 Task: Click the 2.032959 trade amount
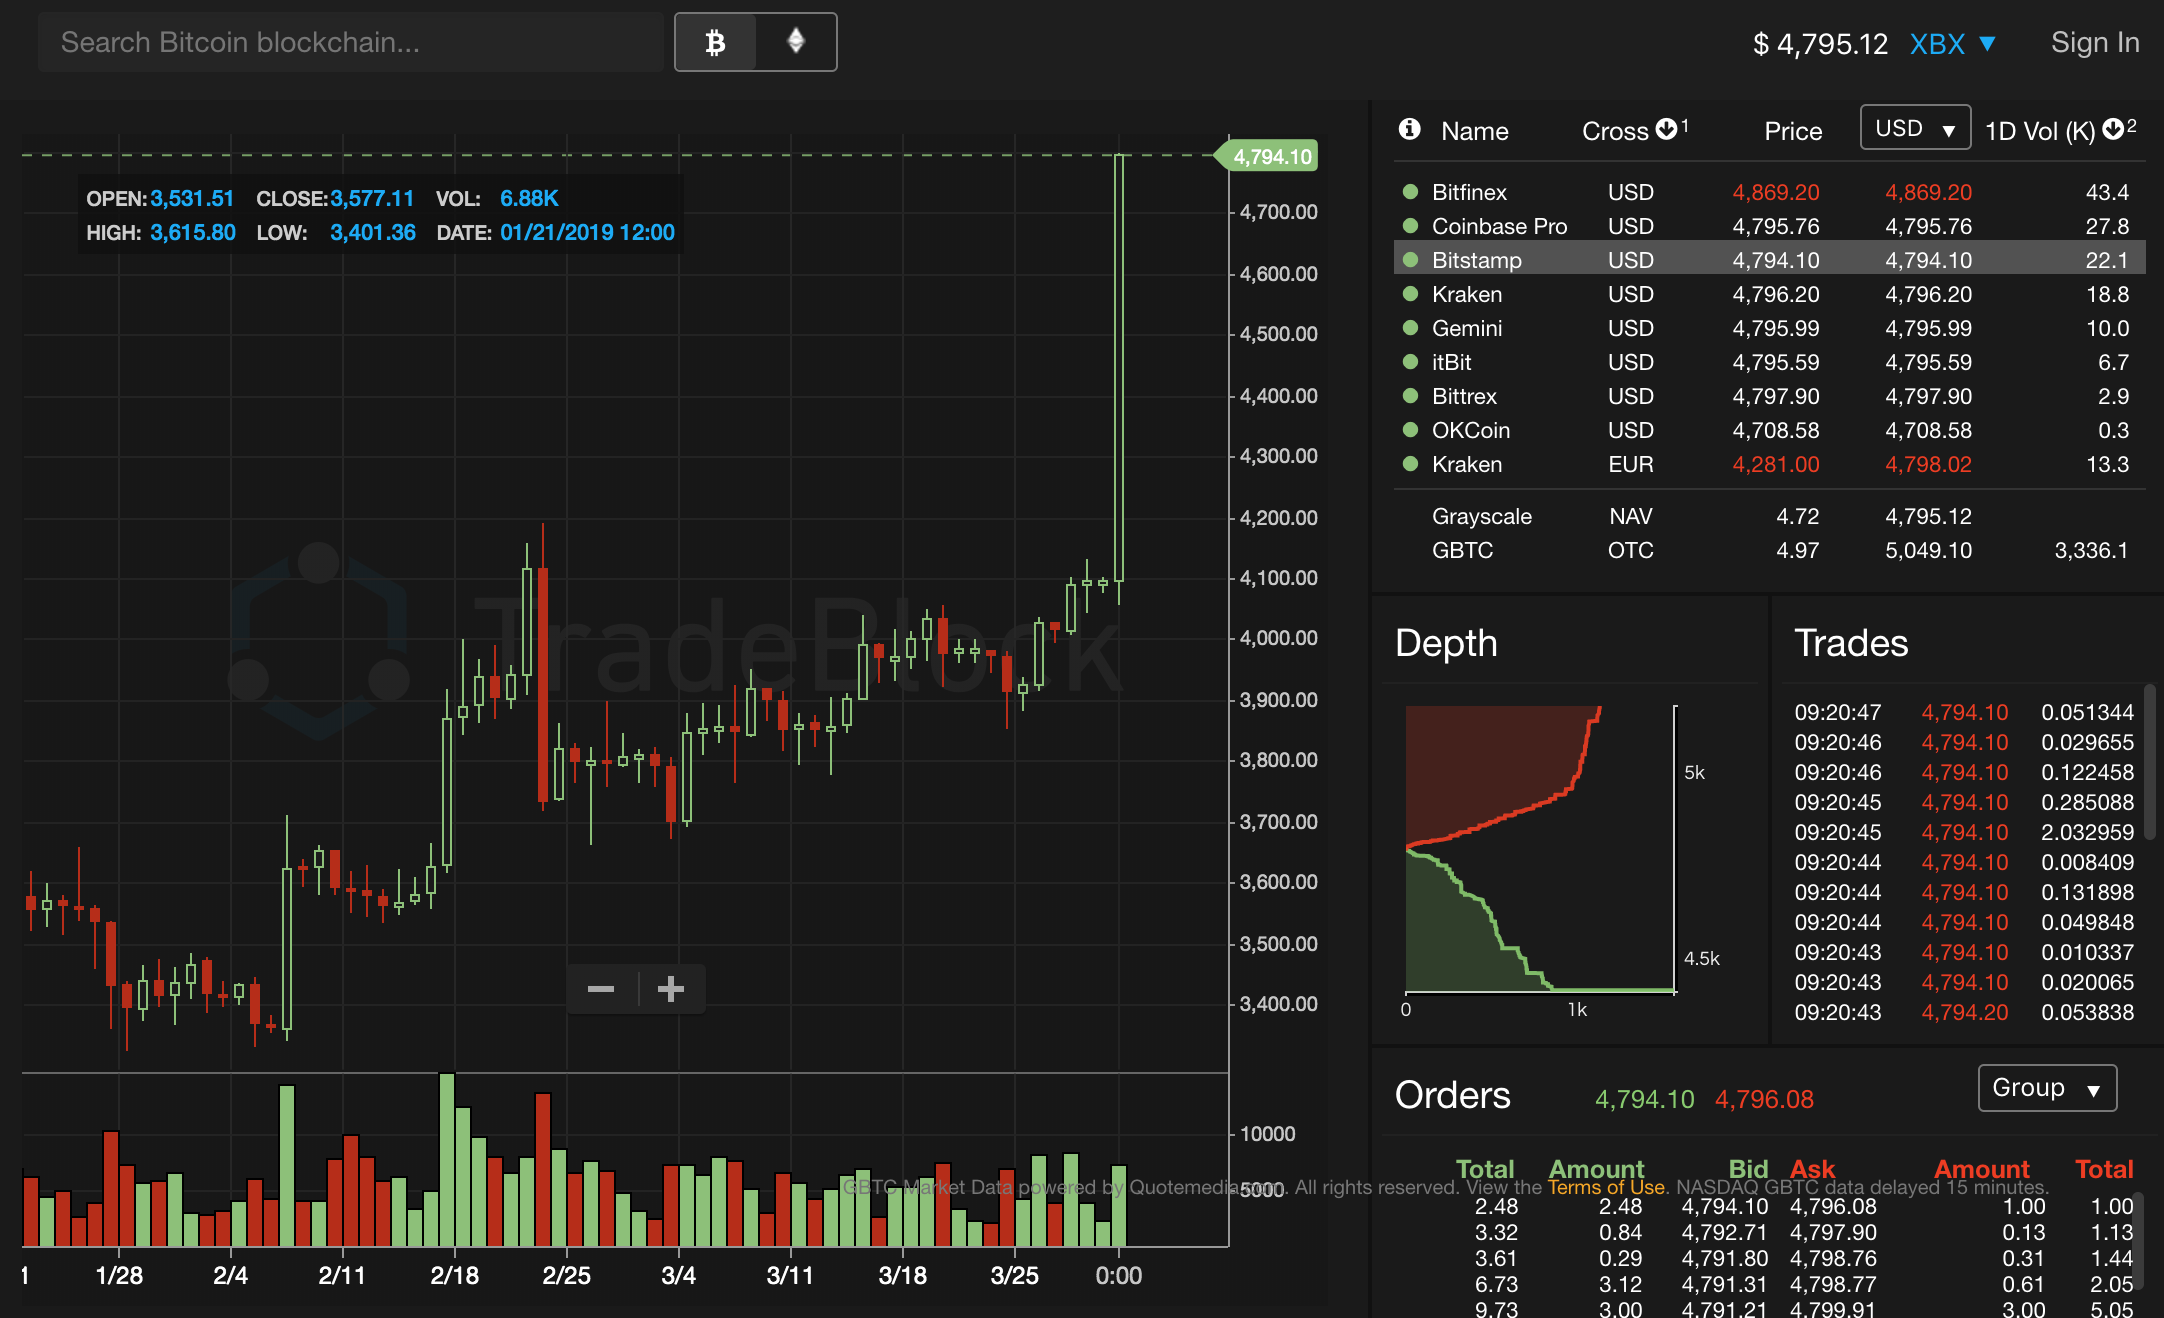(2087, 832)
